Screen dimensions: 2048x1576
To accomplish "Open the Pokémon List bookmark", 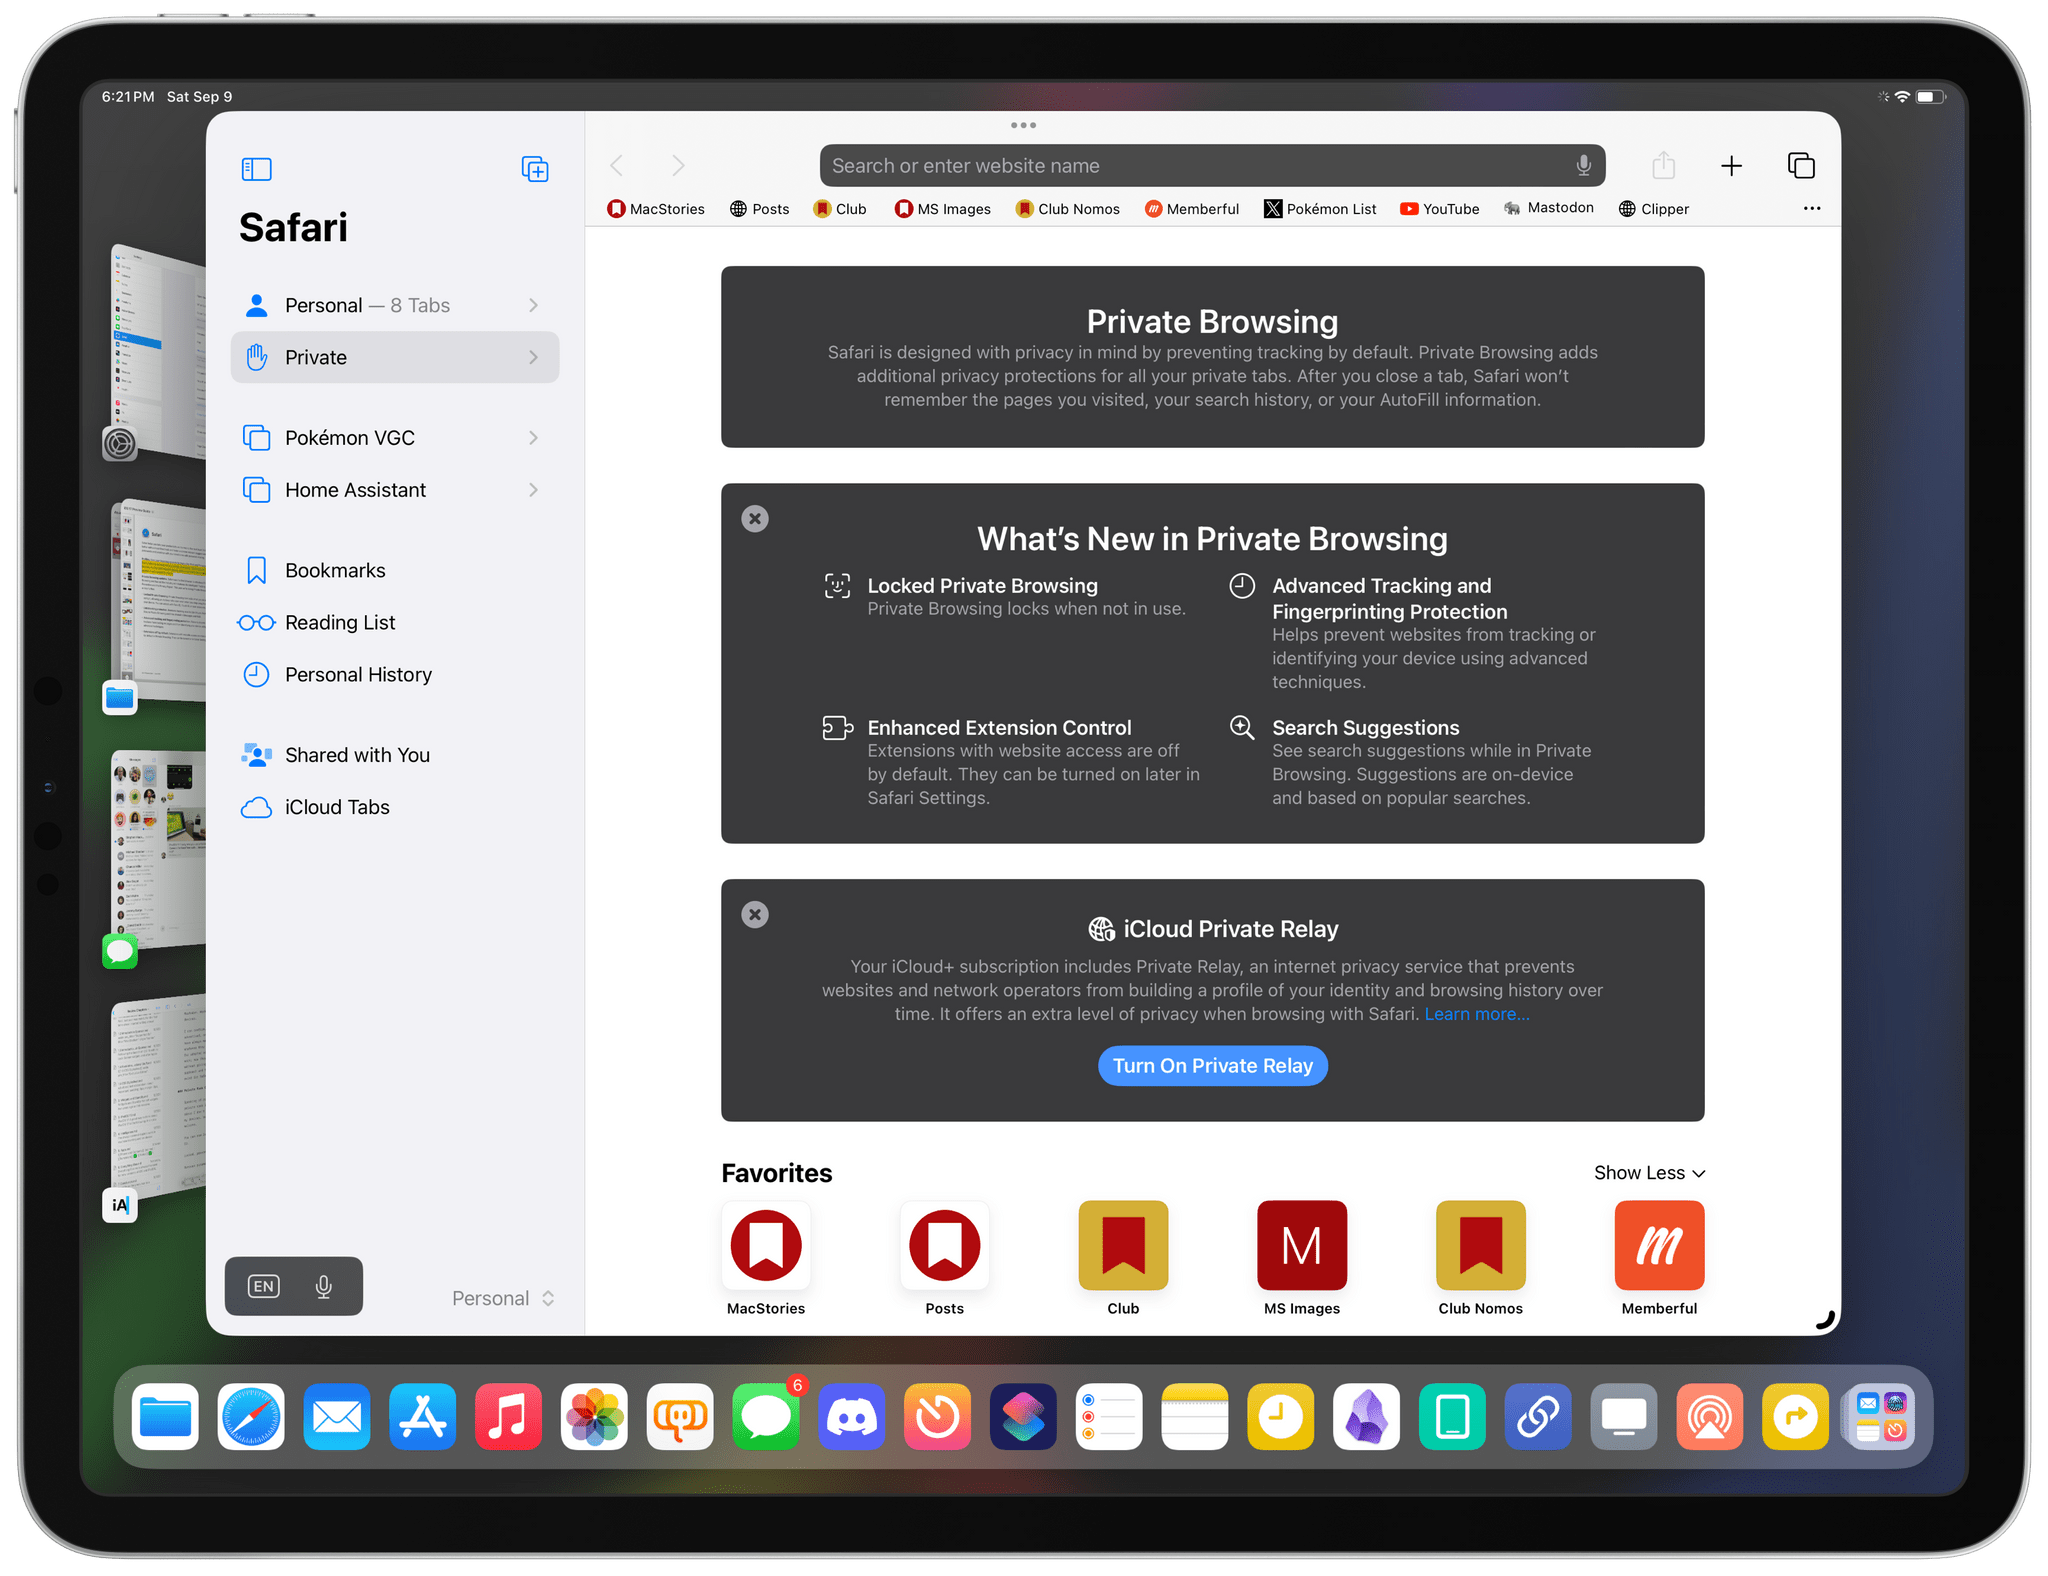I will (1320, 208).
